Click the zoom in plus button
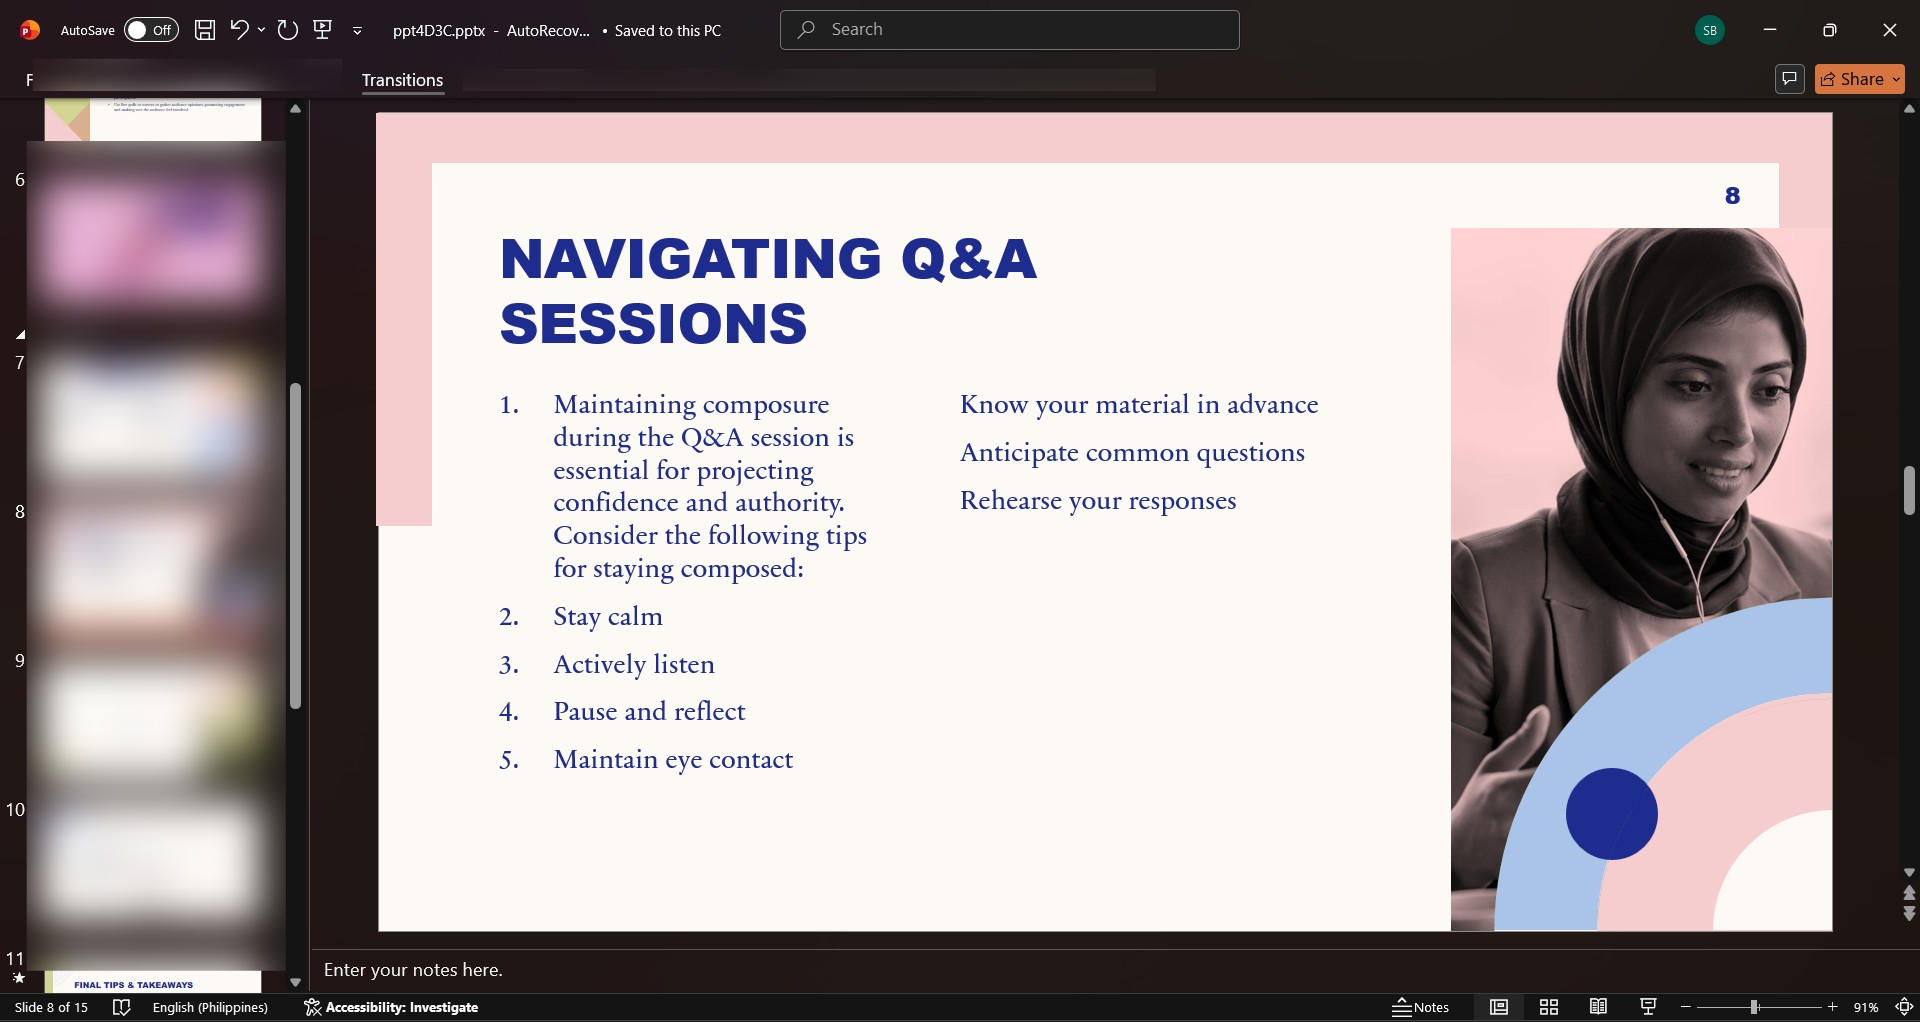This screenshot has height=1022, width=1920. [1833, 1007]
